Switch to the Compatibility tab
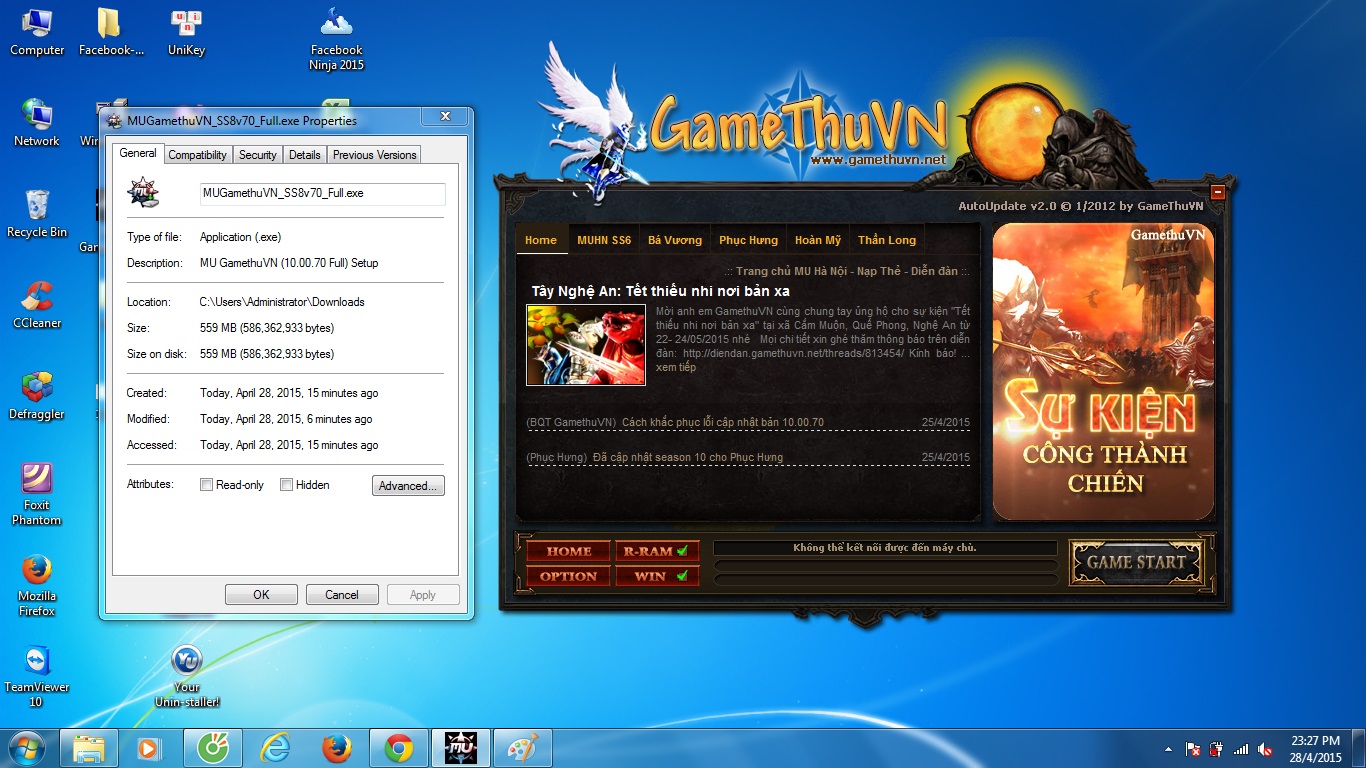Image resolution: width=1366 pixels, height=768 pixels. 197,155
